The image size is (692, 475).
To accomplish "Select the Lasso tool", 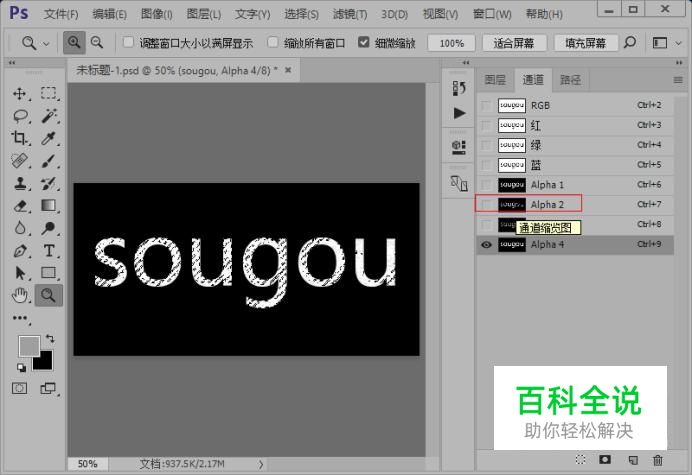I will tap(20, 116).
